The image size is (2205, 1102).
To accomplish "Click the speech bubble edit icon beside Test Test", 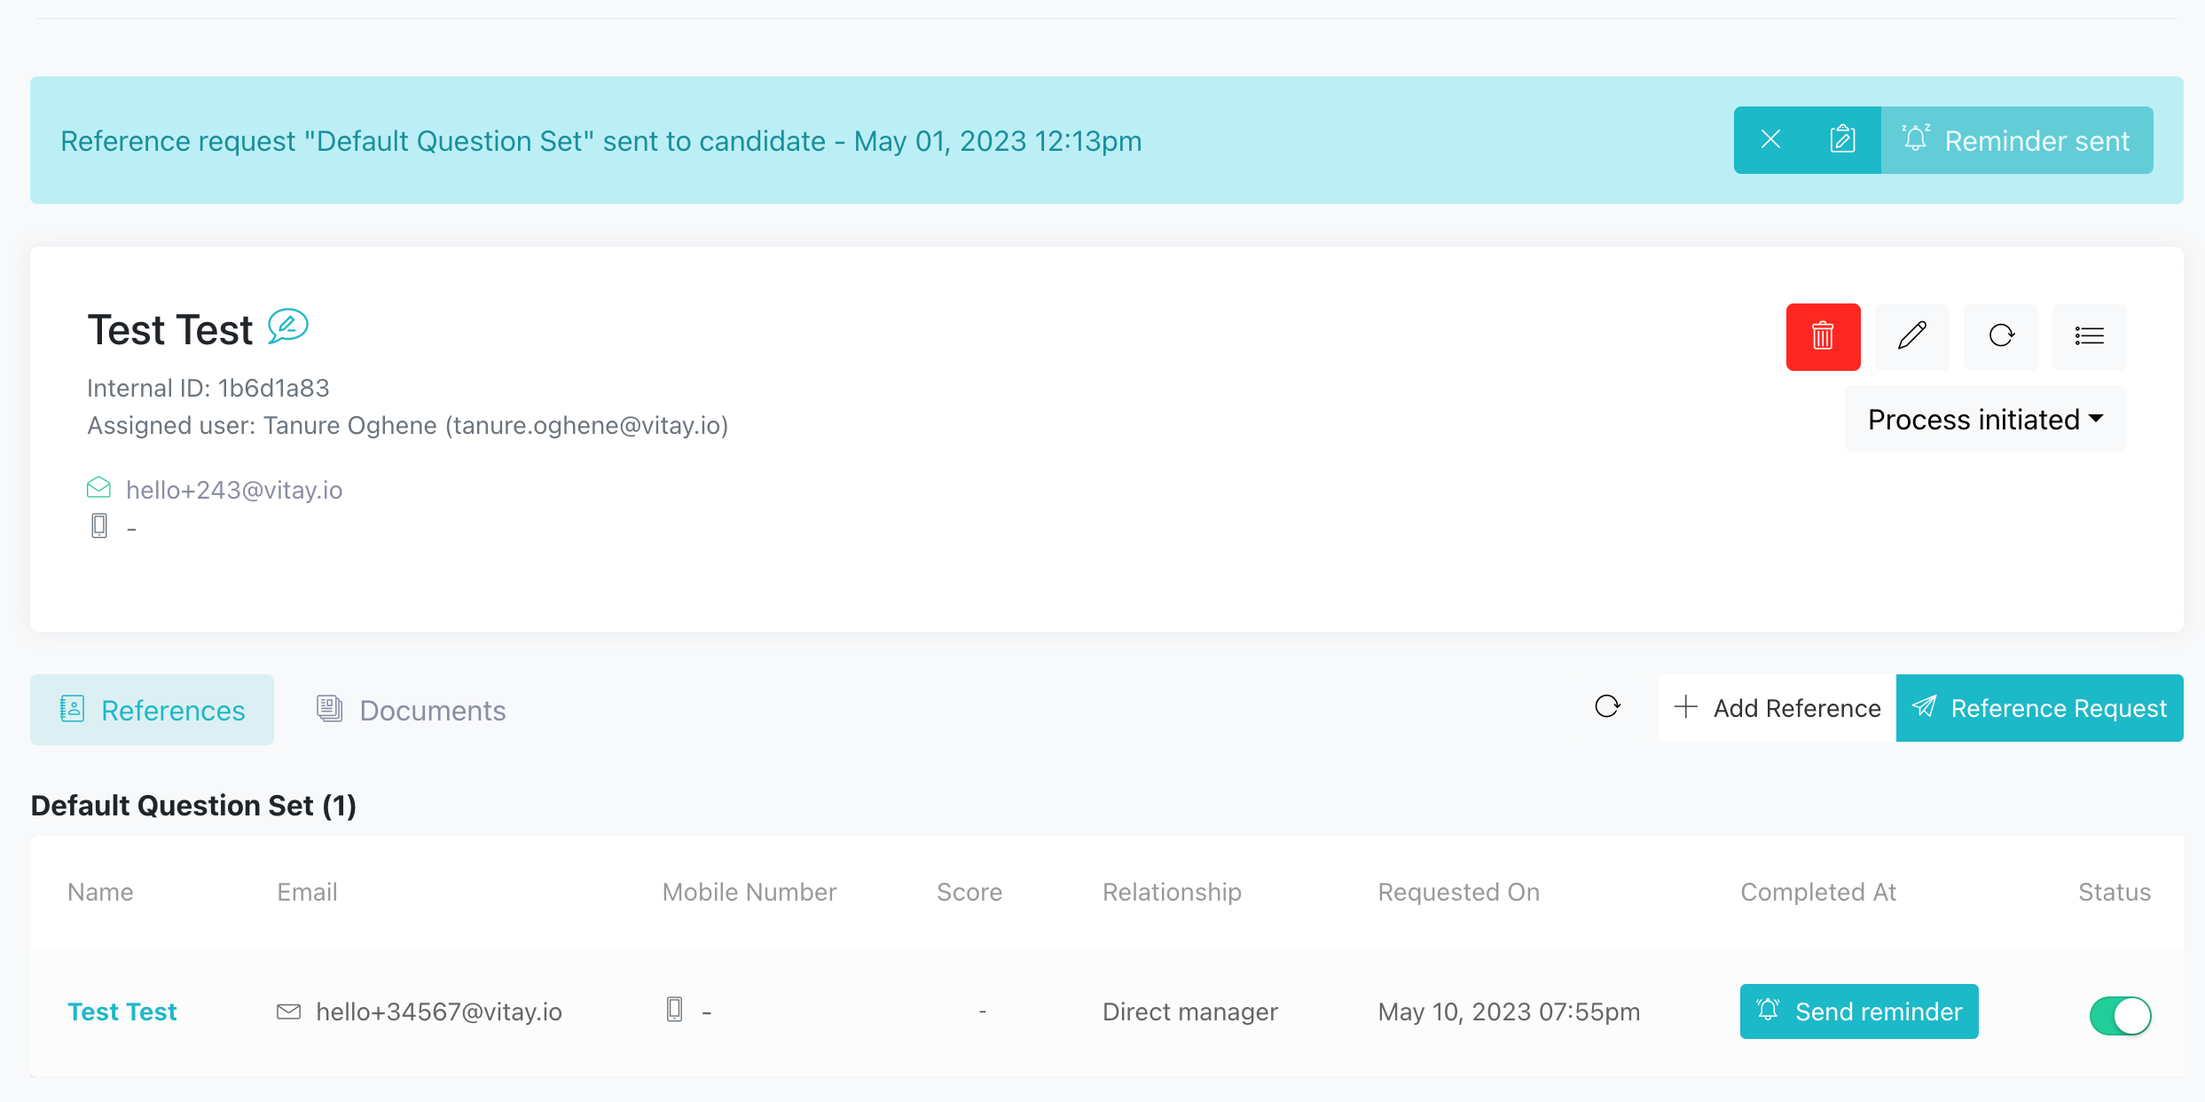I will (x=288, y=327).
